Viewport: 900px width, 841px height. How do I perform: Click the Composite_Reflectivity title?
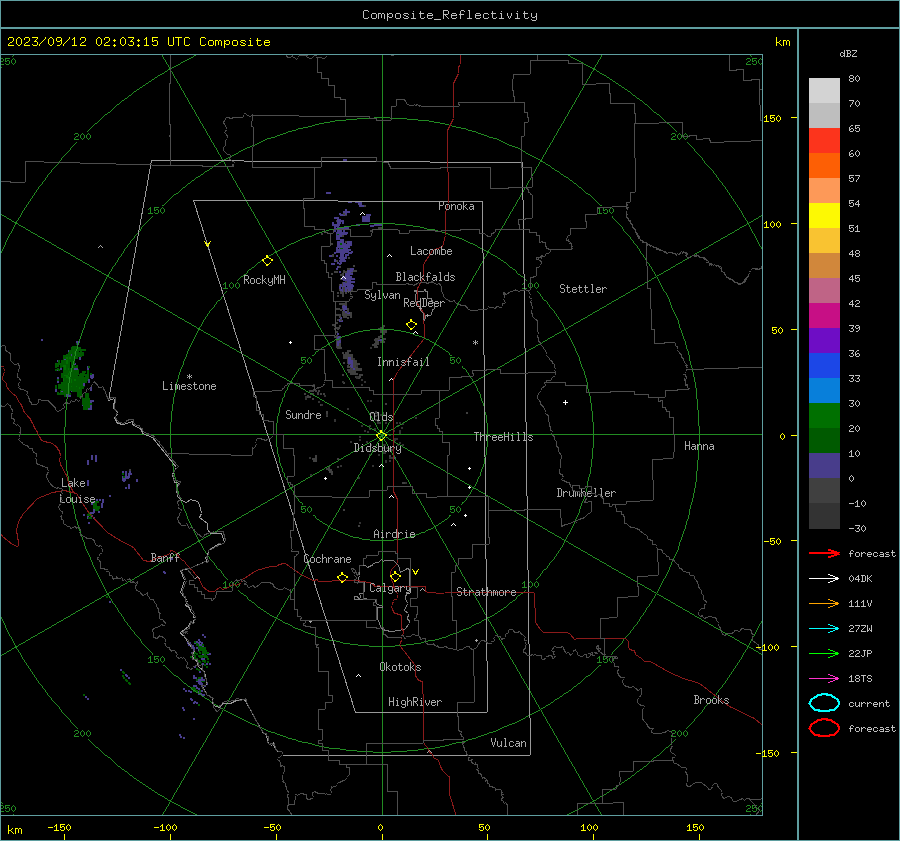[x=449, y=15]
